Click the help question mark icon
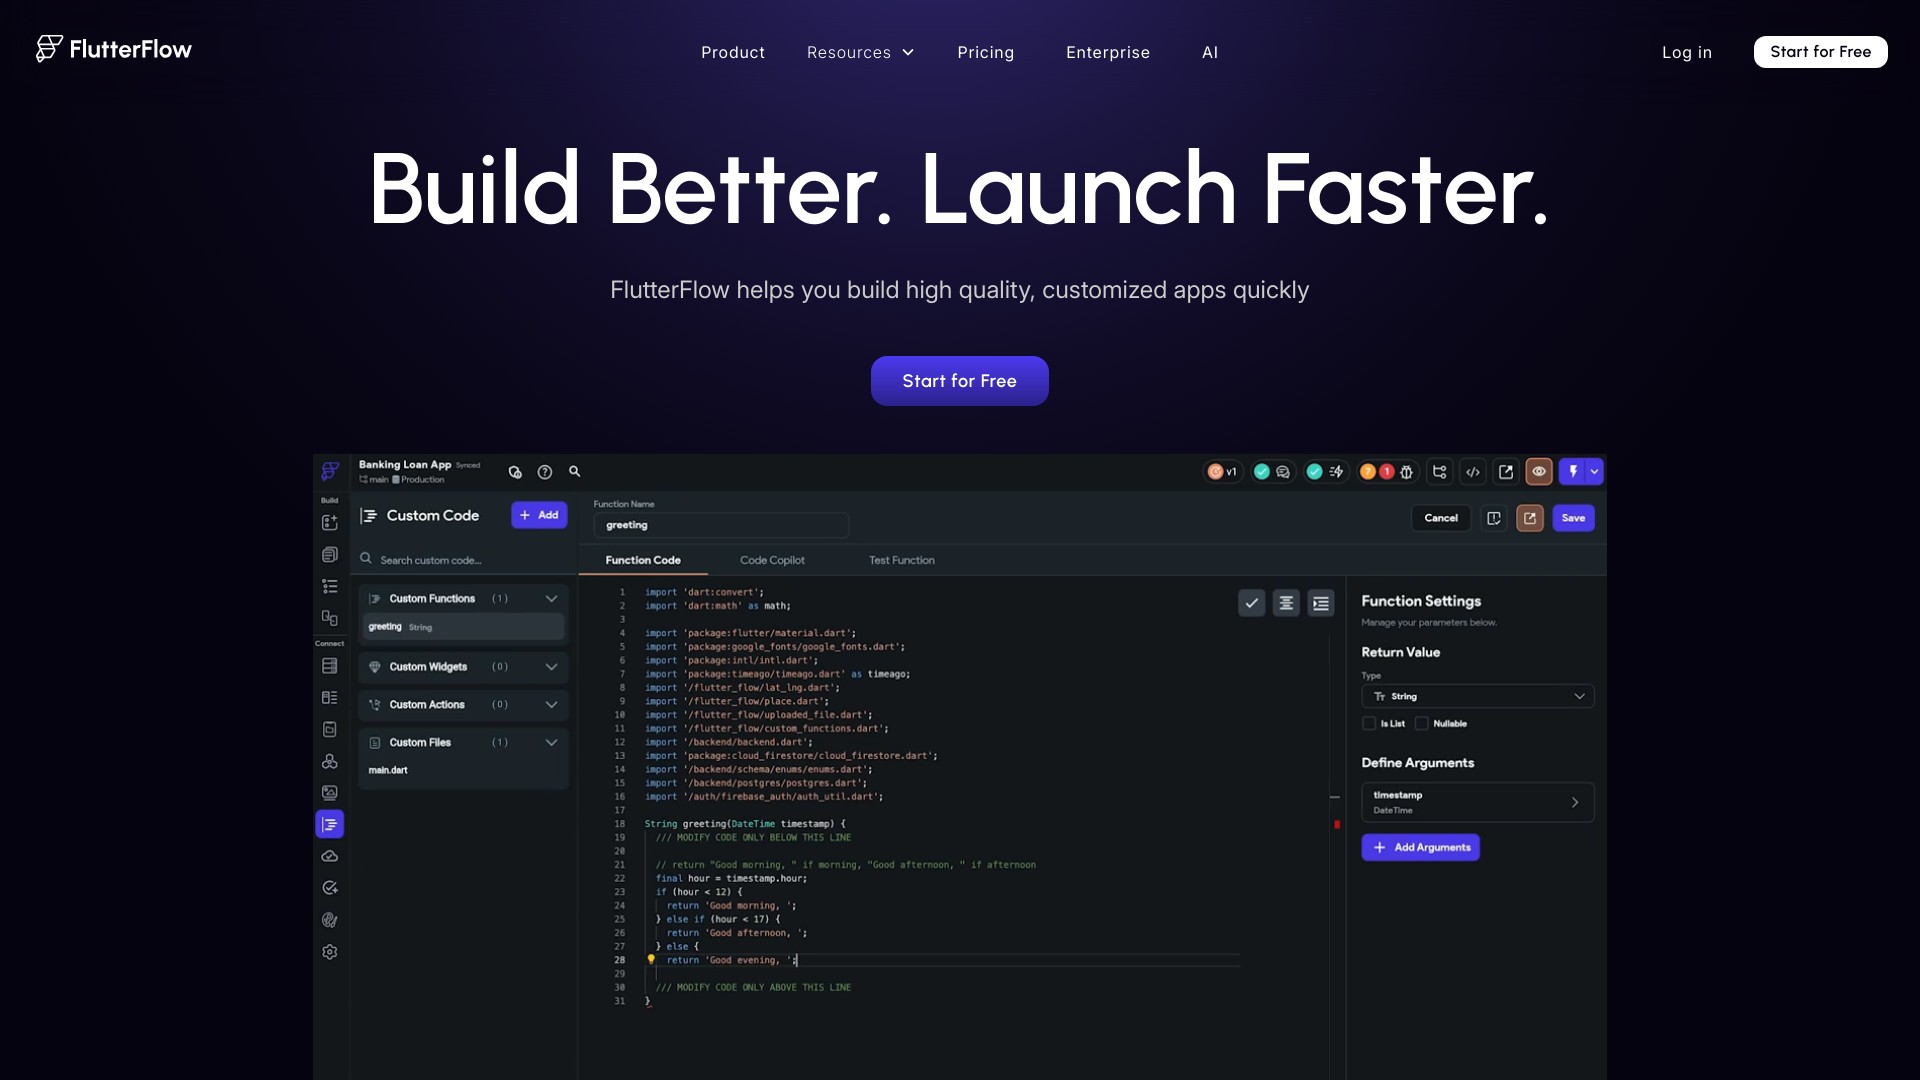The image size is (1920, 1080). 545,472
